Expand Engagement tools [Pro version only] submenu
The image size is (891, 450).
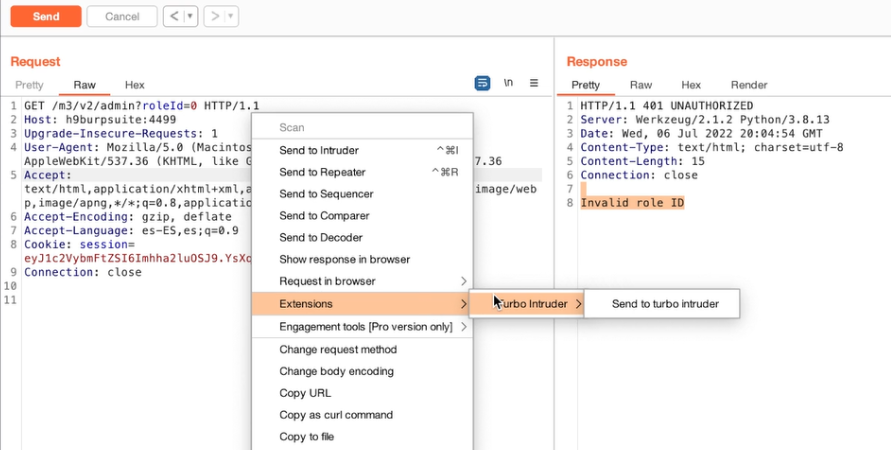pos(362,327)
